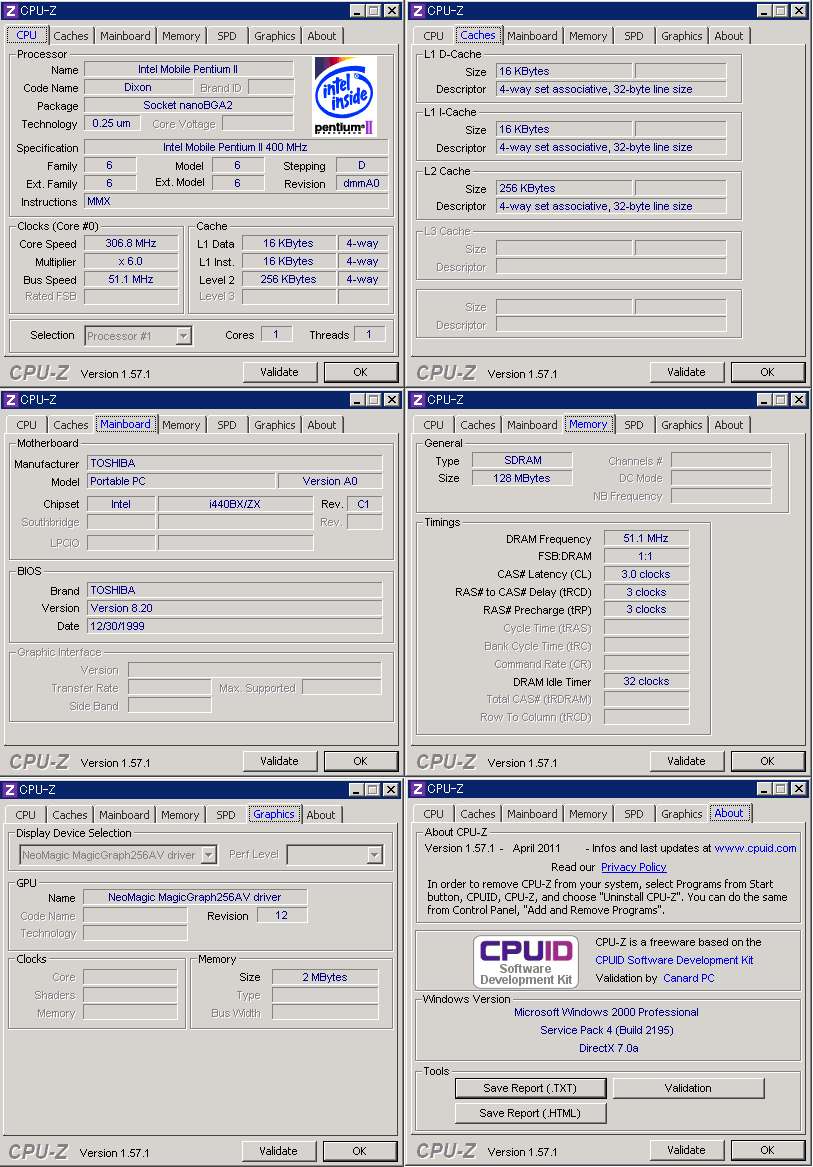Switch to Memory tab in the Mainboard-tab window

point(181,425)
